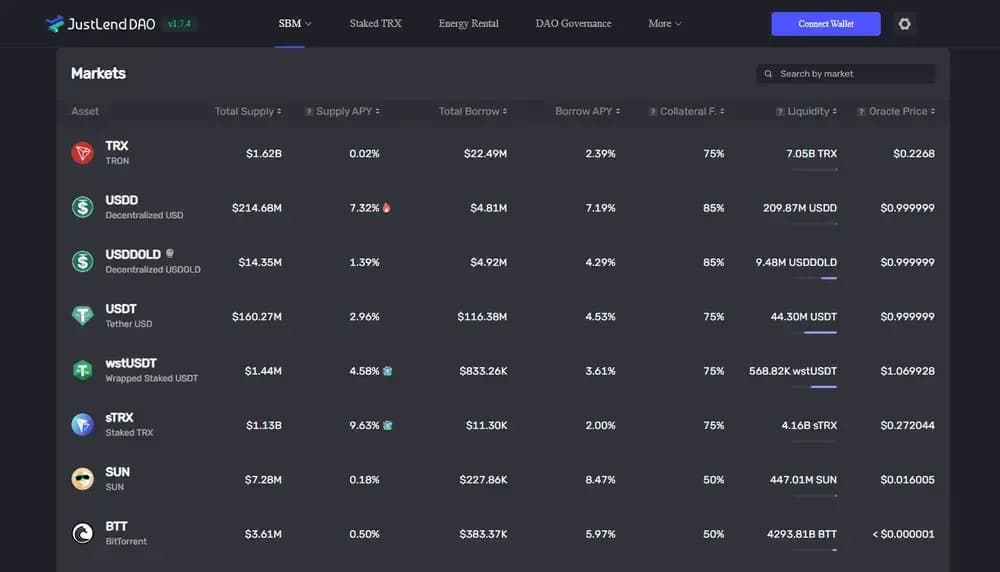Click the JustLend DAO logo
This screenshot has height=572, width=1000.
[100, 24]
